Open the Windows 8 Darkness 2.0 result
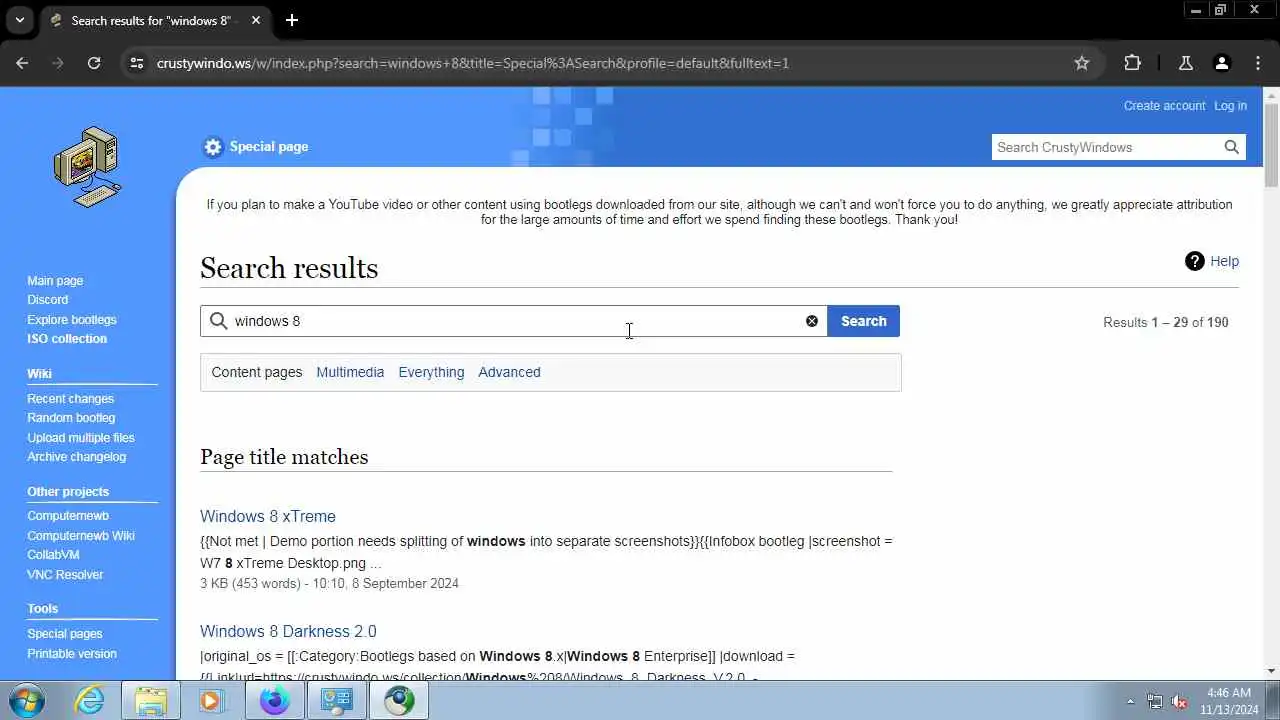The width and height of the screenshot is (1280, 720). 288,631
